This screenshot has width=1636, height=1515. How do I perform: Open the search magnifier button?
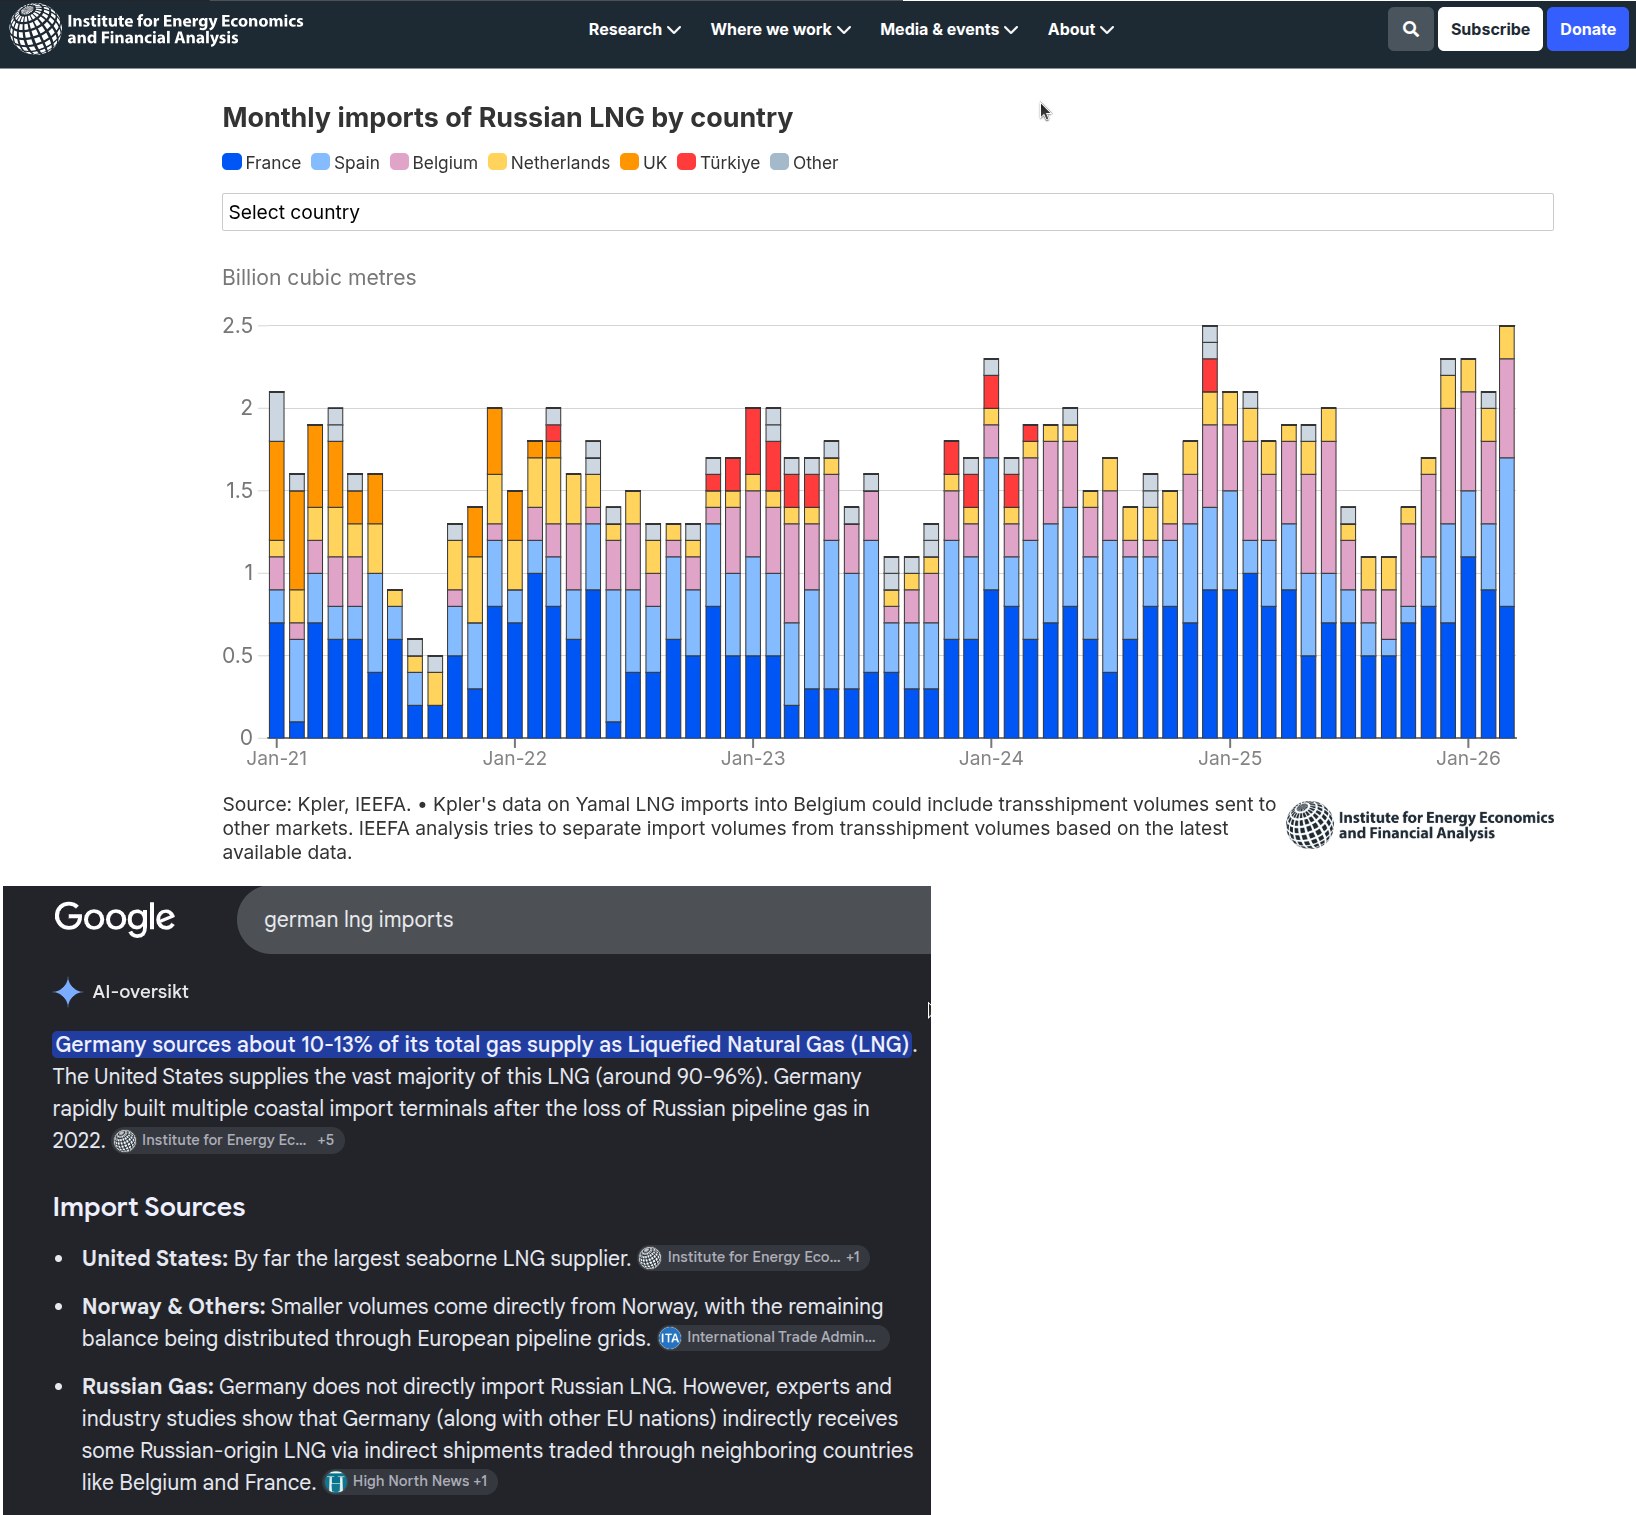[1410, 29]
